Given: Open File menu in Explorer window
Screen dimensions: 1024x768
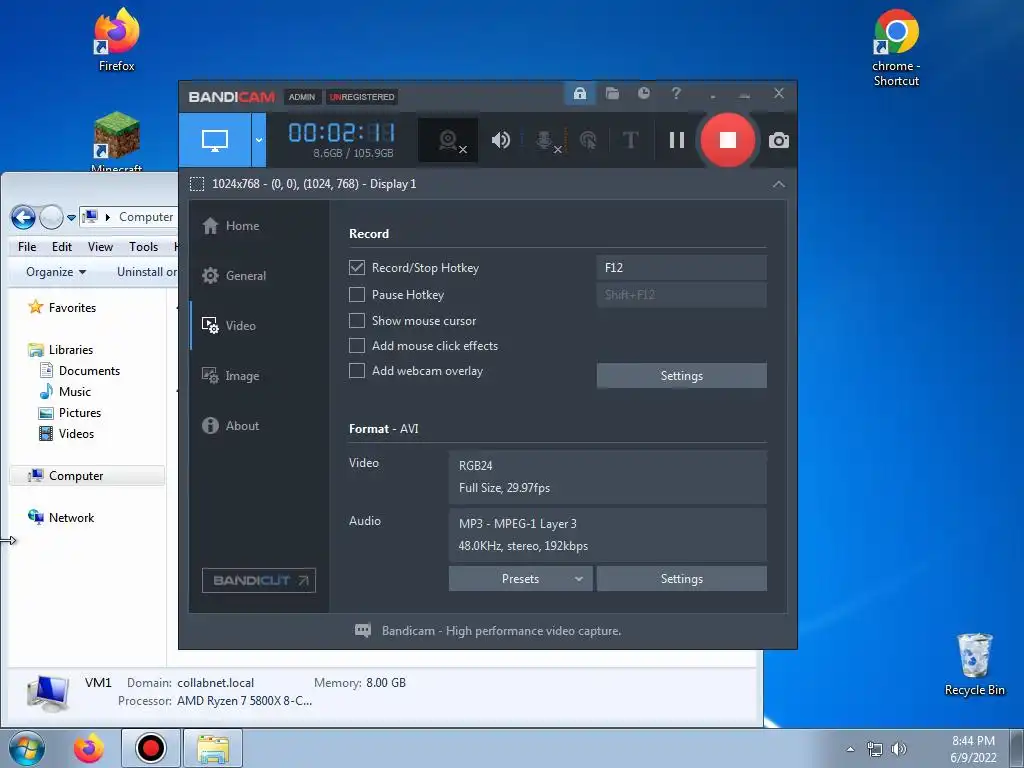Looking at the screenshot, I should [27, 247].
